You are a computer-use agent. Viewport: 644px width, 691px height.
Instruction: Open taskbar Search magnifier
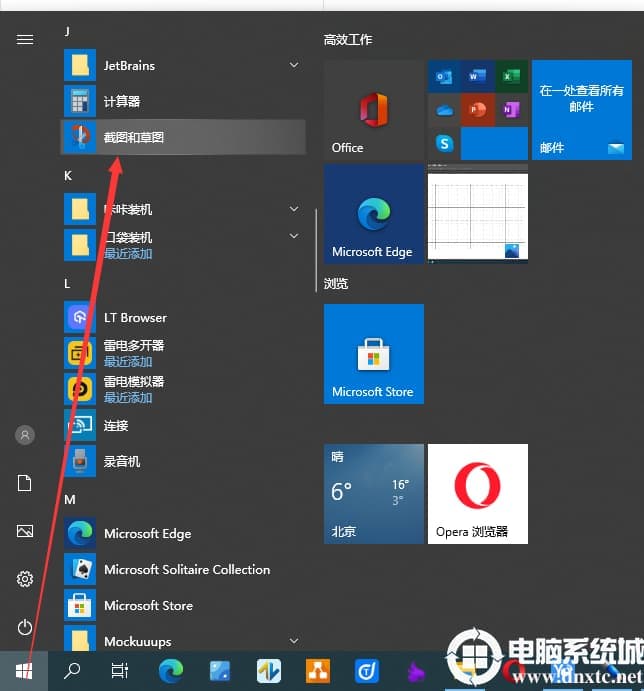pyautogui.click(x=72, y=671)
